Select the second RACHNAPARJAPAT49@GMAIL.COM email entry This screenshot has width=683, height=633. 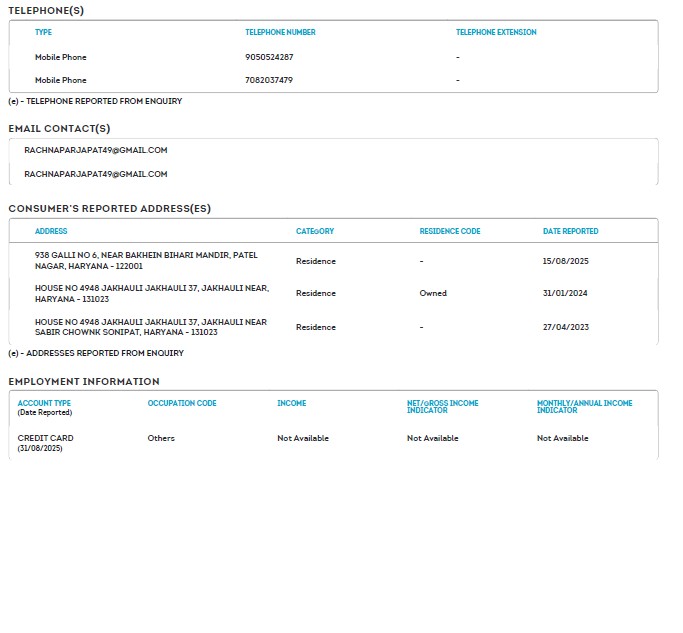click(96, 174)
